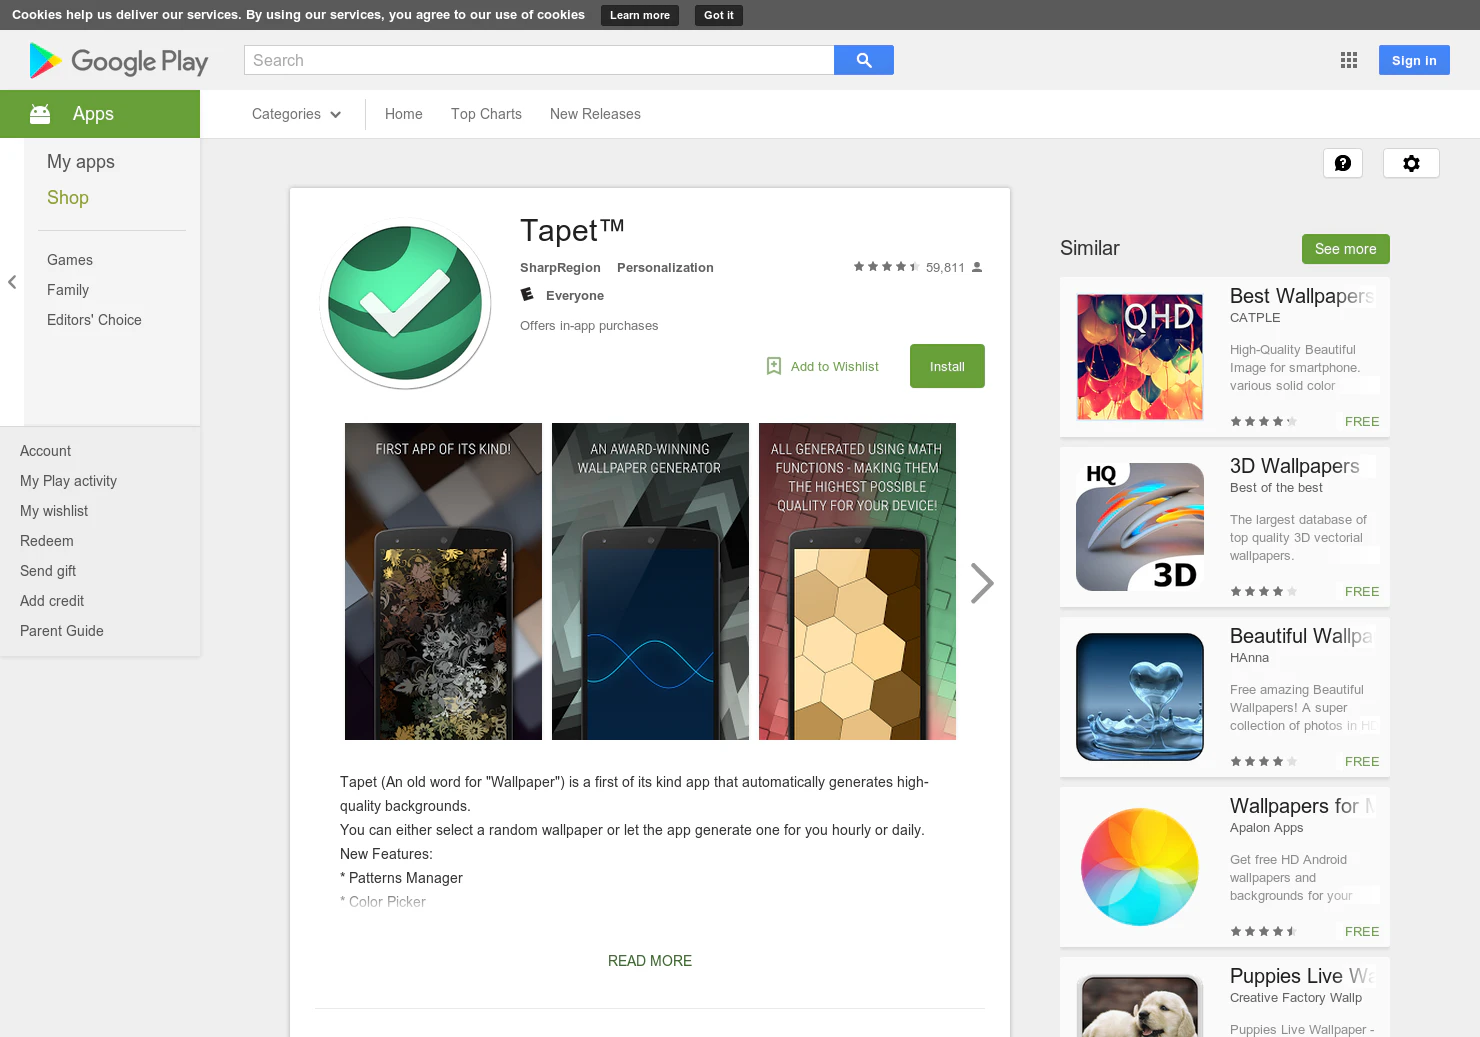
Task: Open Best Wallpapers QHD app icon
Action: 1140,357
